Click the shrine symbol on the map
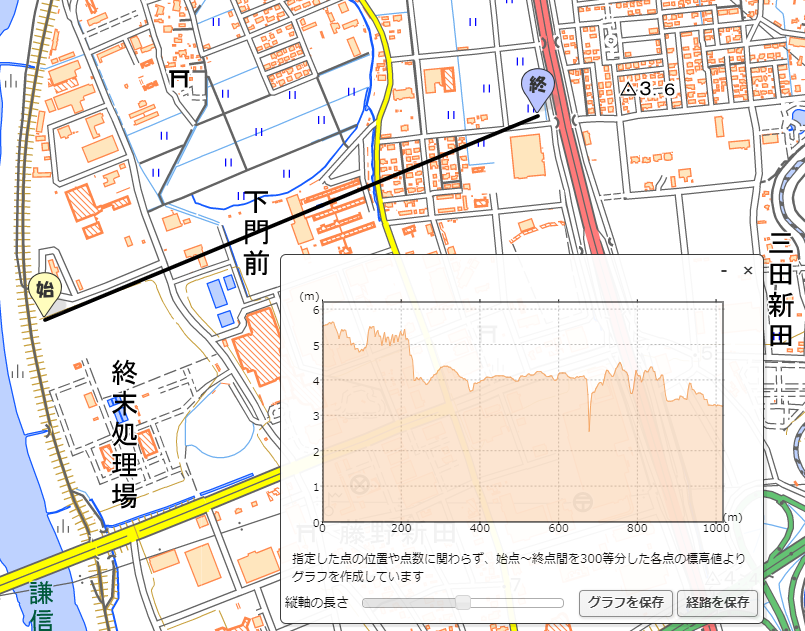This screenshot has height=631, width=805. tap(180, 79)
